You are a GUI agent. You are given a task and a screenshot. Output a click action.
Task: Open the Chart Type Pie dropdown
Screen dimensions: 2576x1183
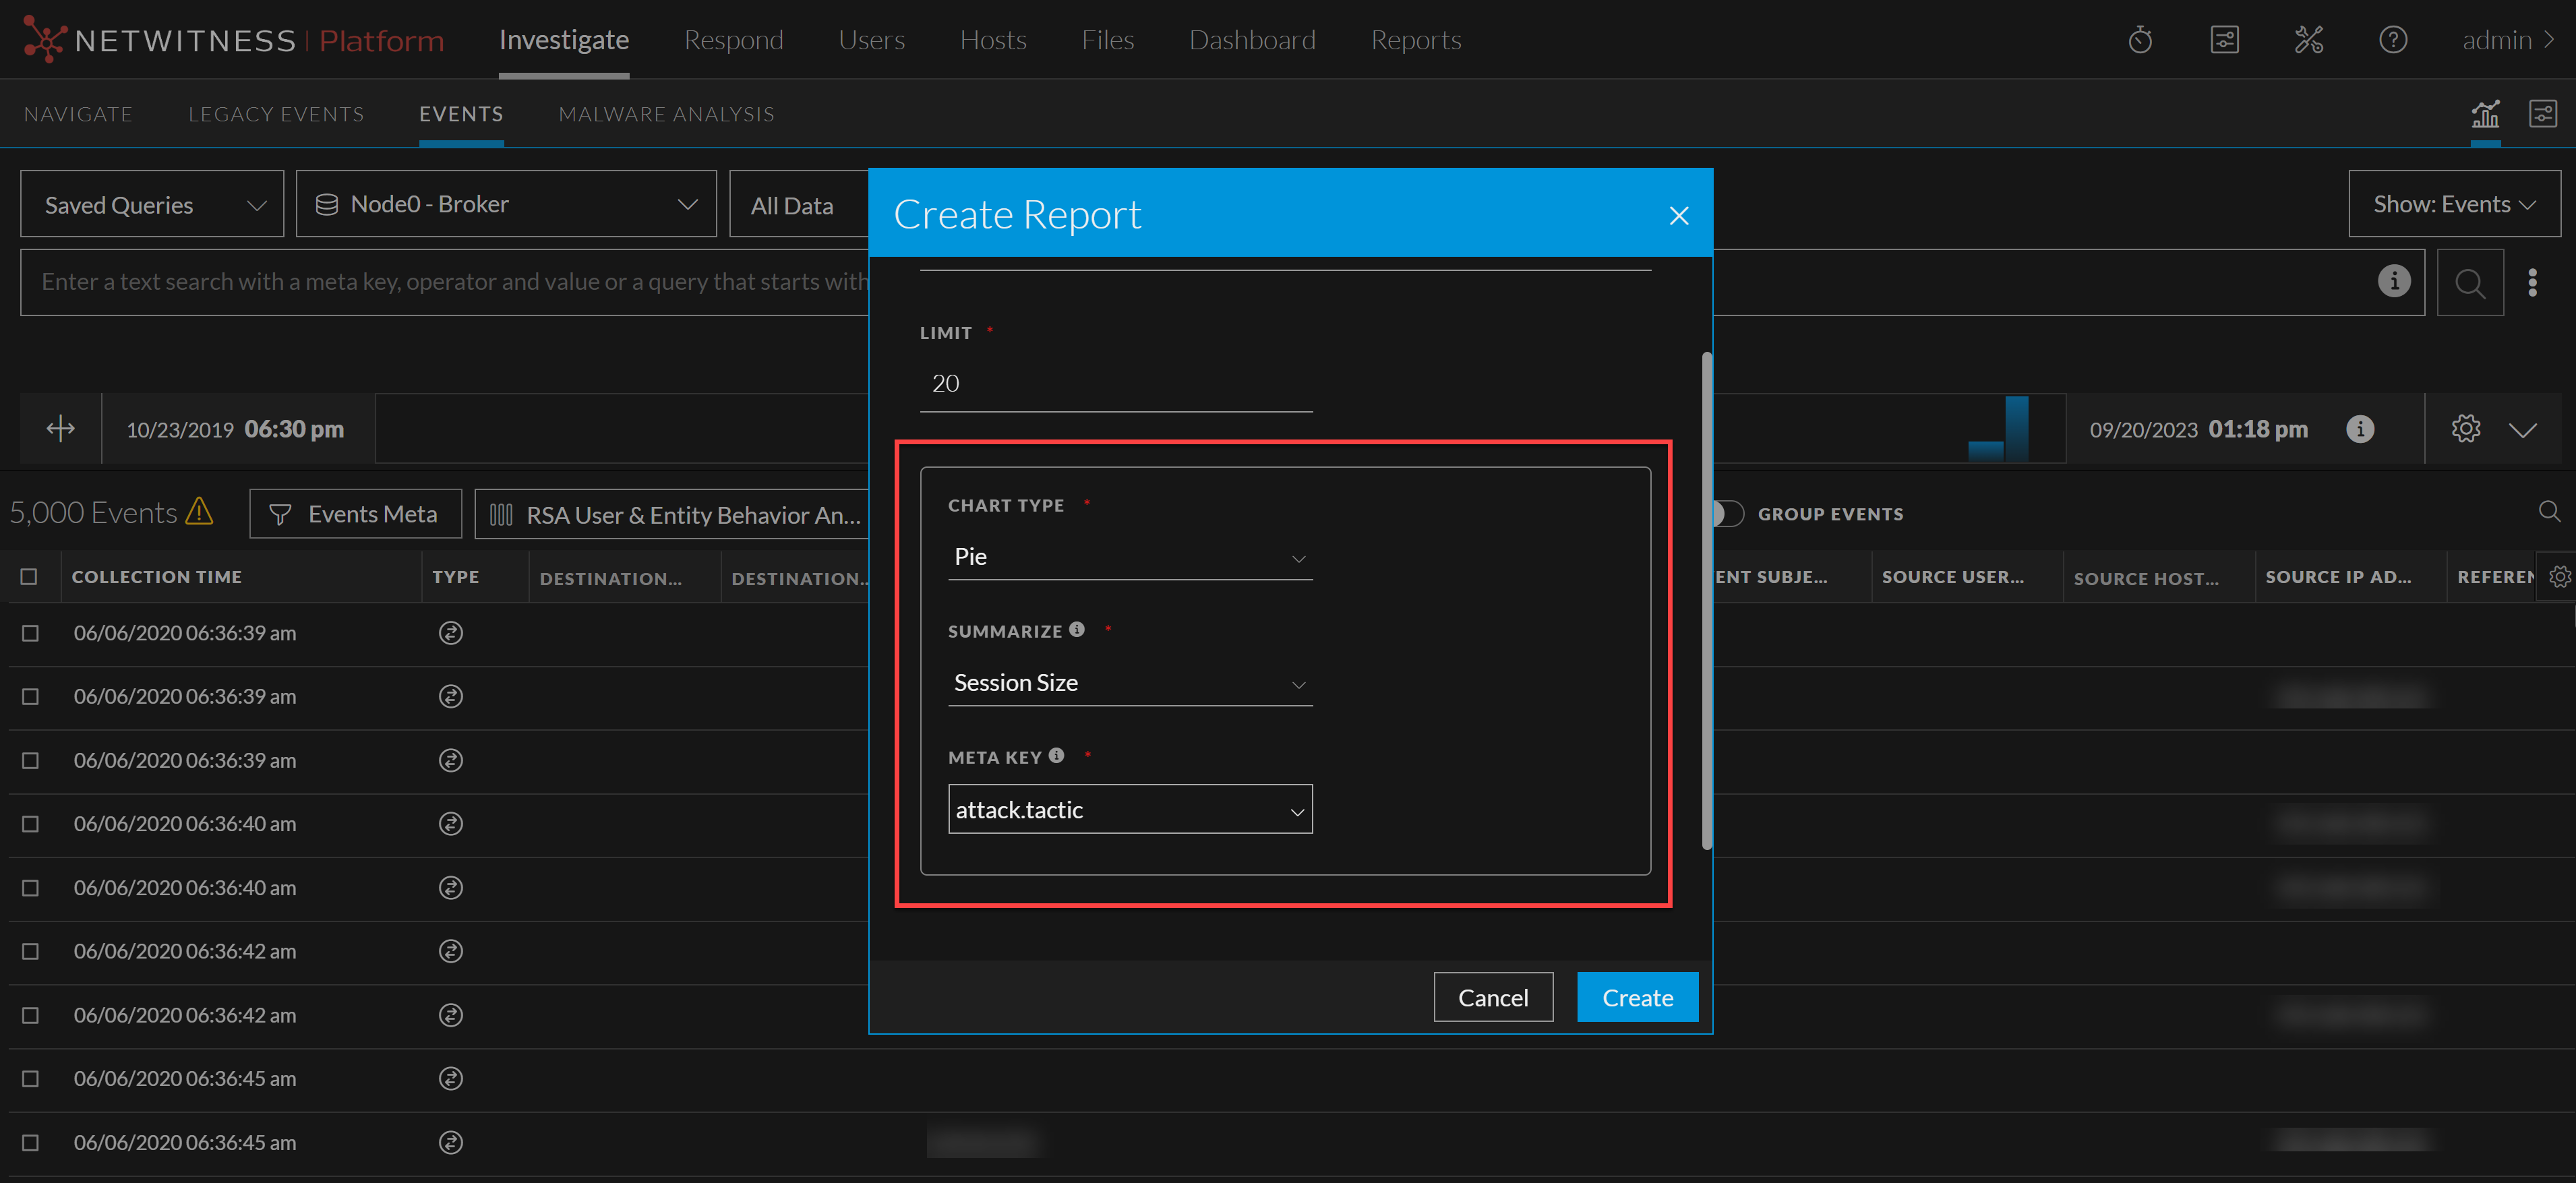pos(1129,557)
